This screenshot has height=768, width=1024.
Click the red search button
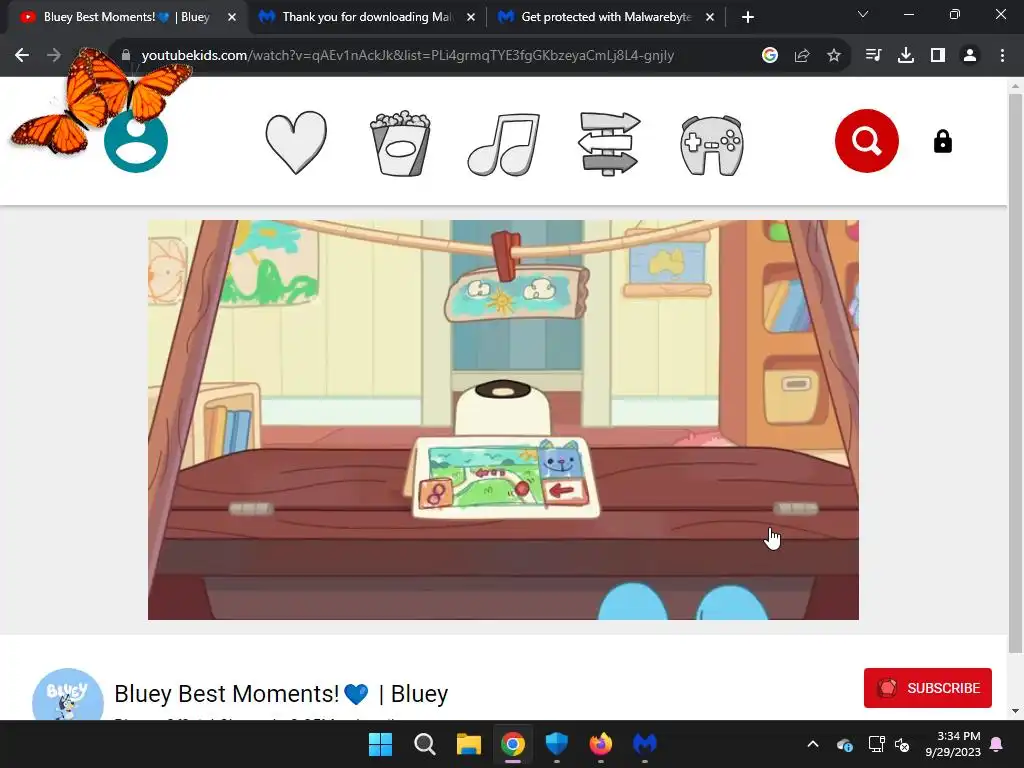(867, 141)
